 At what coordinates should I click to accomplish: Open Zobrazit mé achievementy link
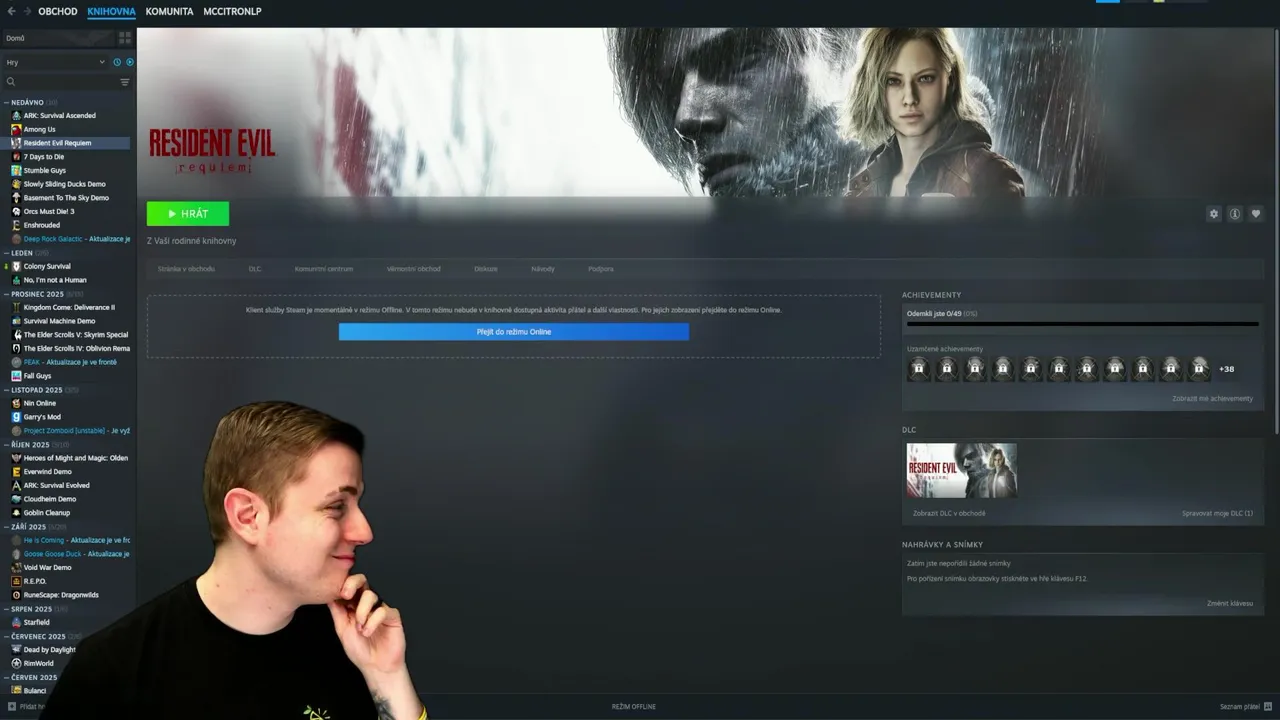(1212, 399)
